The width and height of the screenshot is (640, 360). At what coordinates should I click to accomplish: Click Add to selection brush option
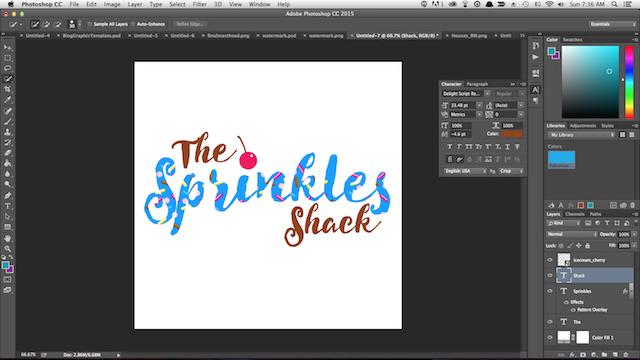tap(46, 24)
